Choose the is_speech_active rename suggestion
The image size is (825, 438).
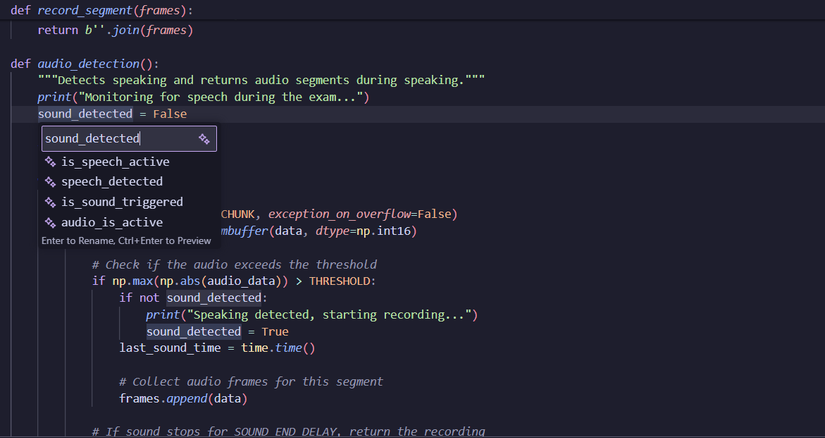click(x=115, y=162)
